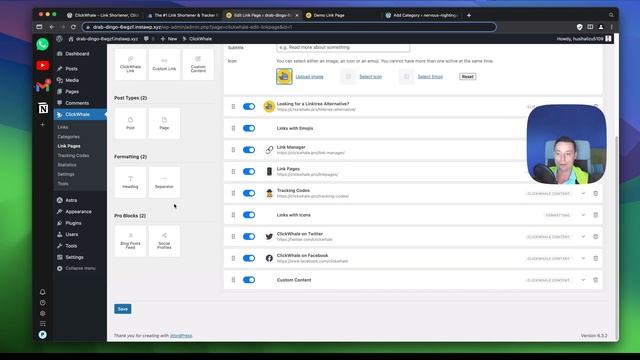This screenshot has width=640, height=360.
Task: Focus the Subtitle input field
Action: coord(343,47)
